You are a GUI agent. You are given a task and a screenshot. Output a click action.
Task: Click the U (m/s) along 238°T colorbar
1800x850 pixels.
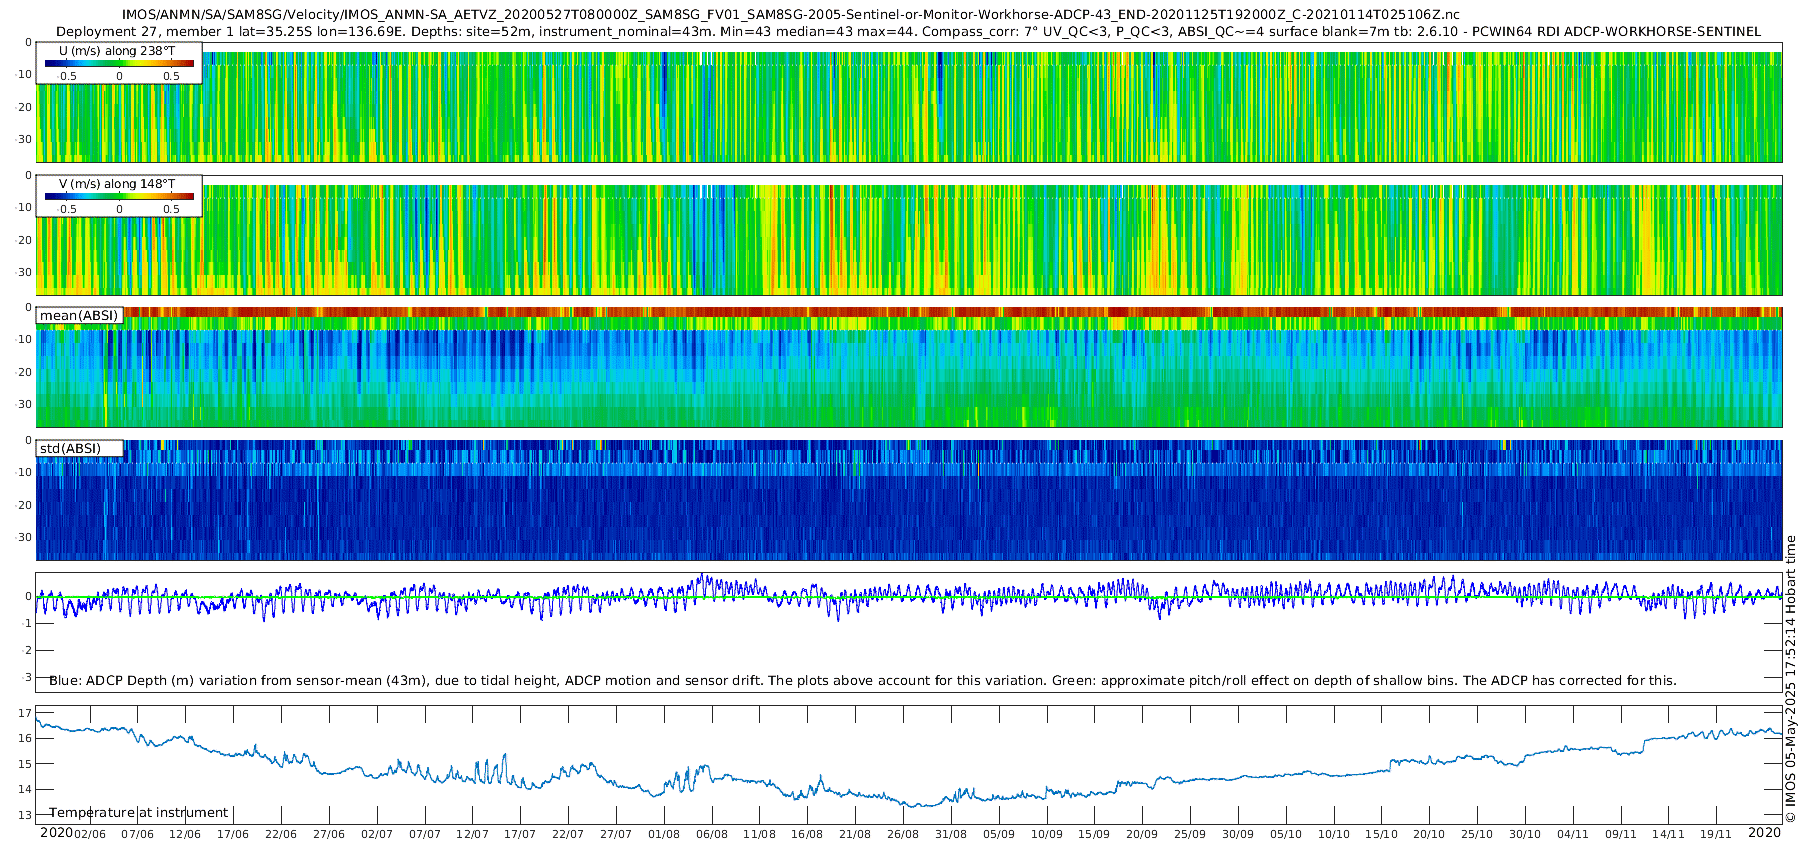click(119, 63)
